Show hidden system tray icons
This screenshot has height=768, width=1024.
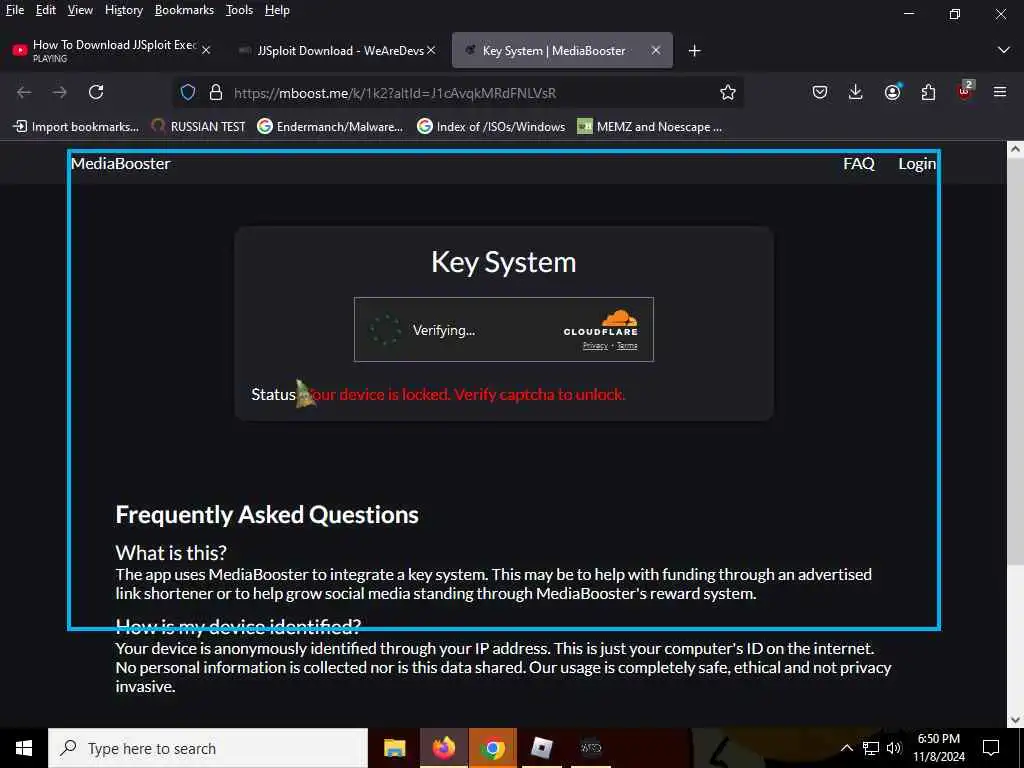pos(846,748)
